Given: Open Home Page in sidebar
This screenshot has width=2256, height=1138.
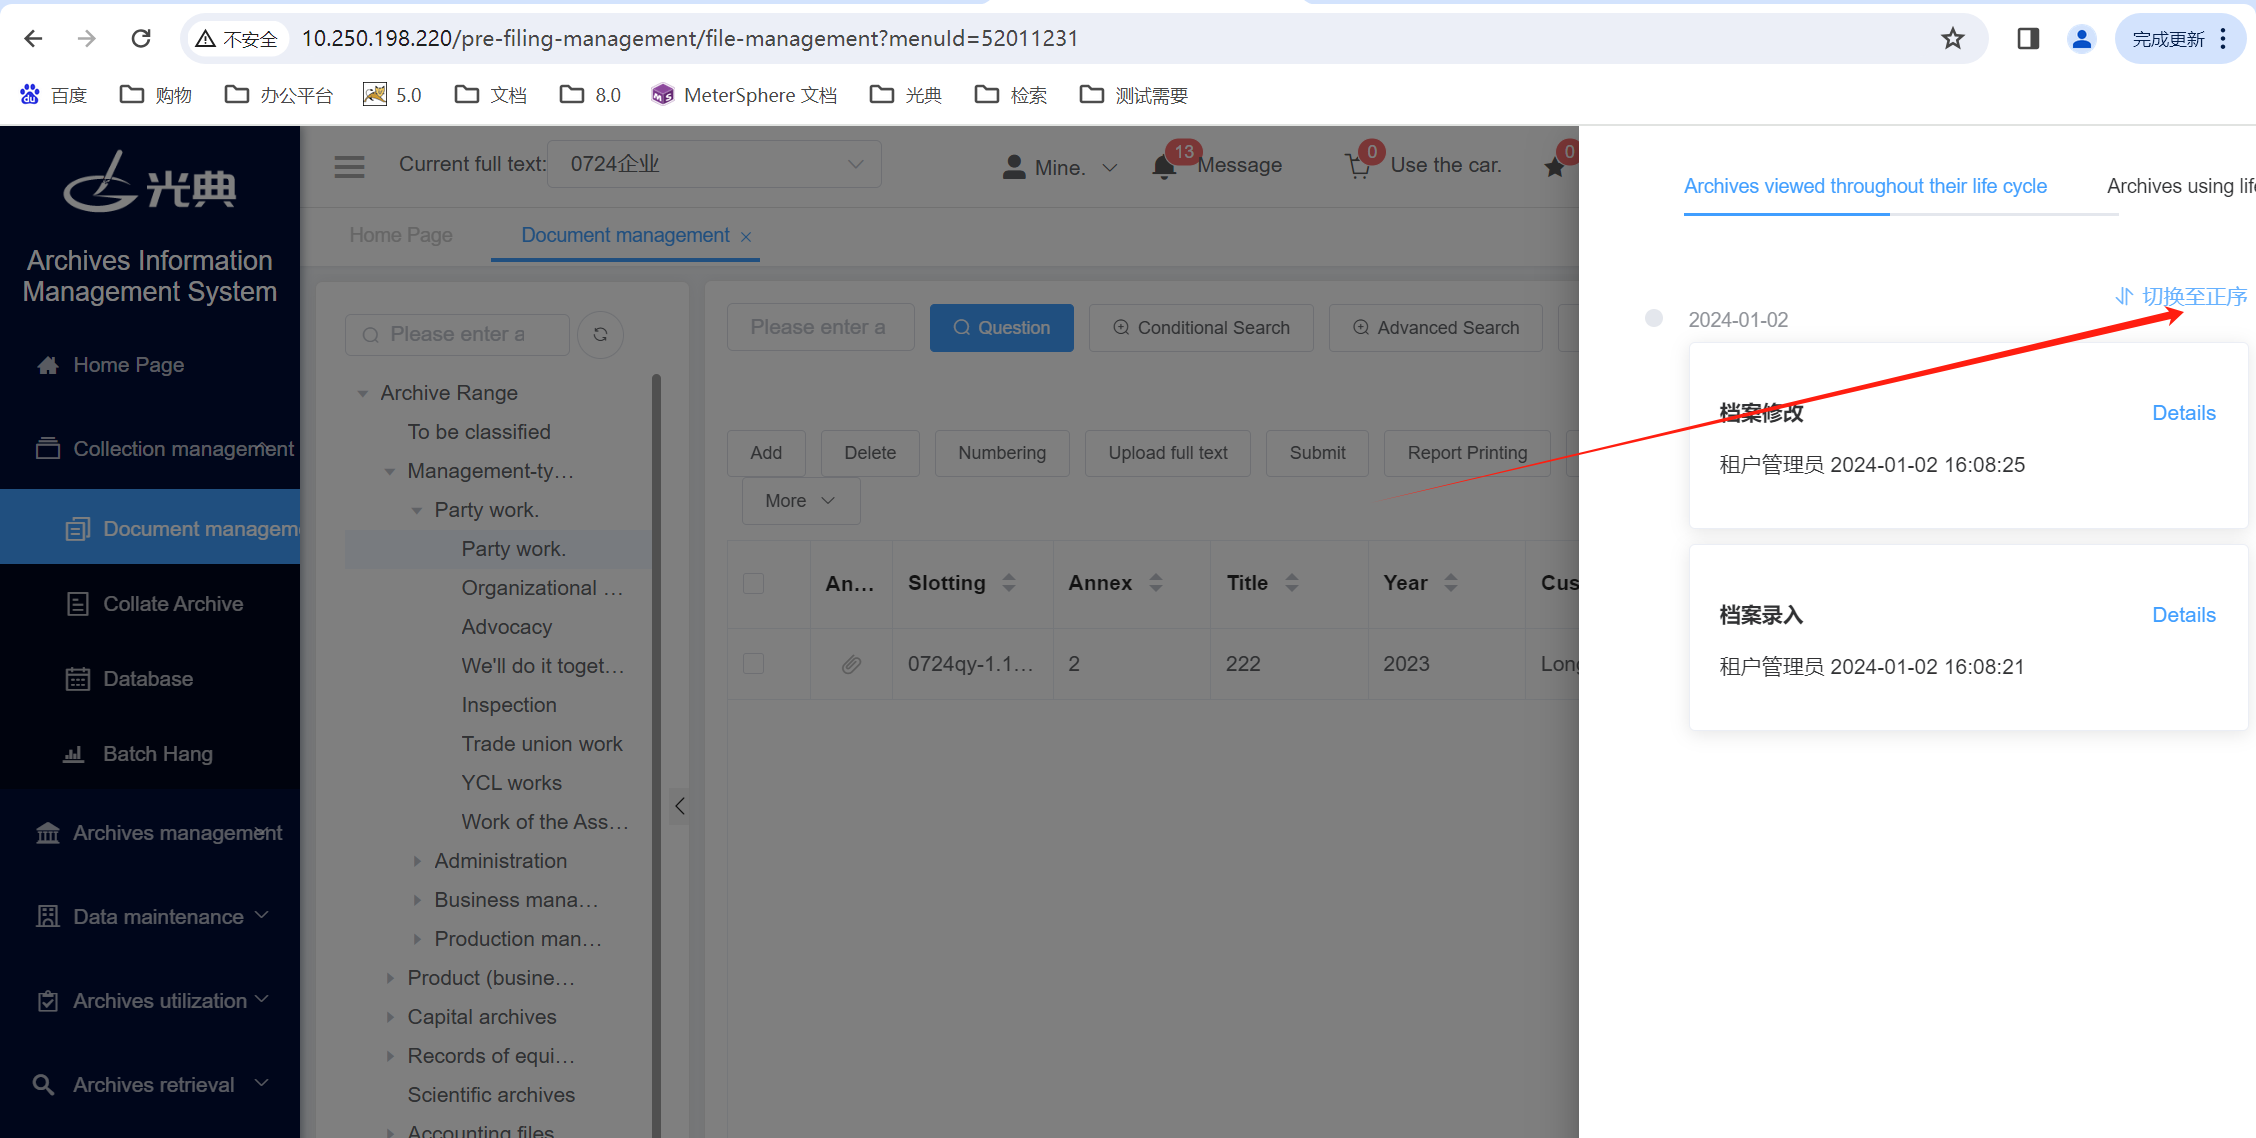Looking at the screenshot, I should 150,365.
